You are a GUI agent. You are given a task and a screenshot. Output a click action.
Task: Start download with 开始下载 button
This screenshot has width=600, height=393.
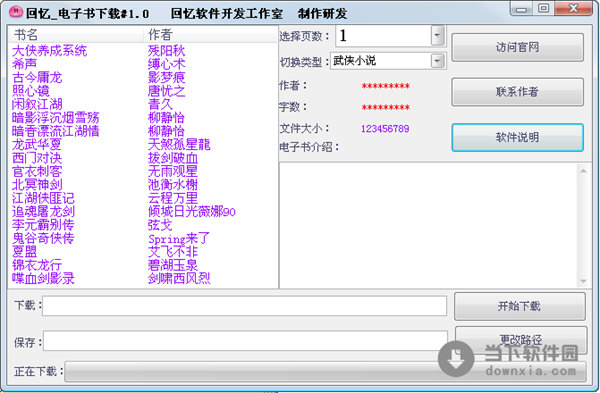(x=519, y=306)
